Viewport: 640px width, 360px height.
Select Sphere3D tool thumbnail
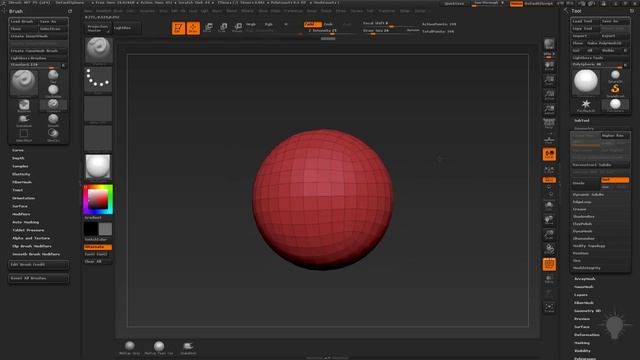[615, 76]
